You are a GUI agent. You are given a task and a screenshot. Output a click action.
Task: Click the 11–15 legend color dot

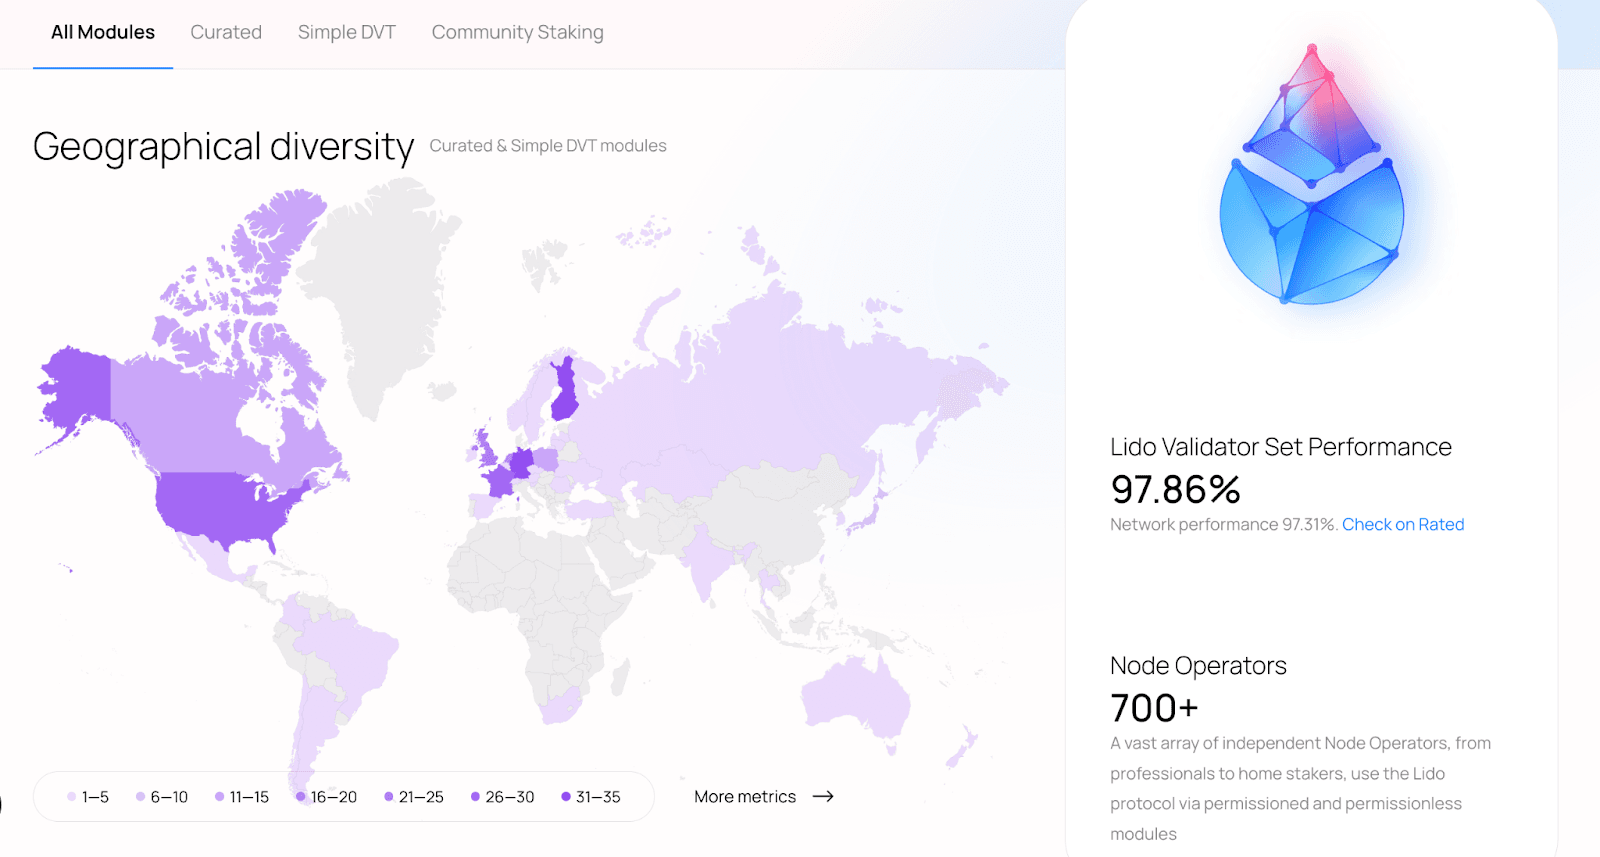tap(219, 797)
